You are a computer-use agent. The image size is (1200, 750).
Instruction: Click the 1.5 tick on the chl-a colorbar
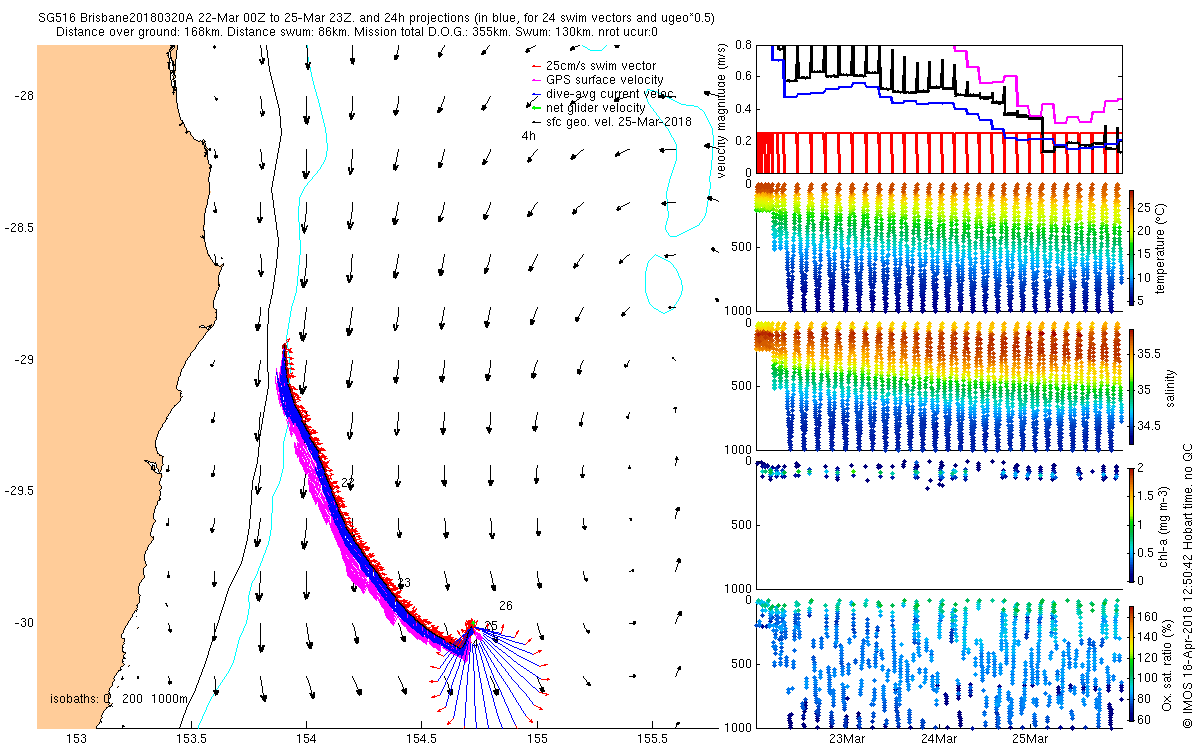1146,496
